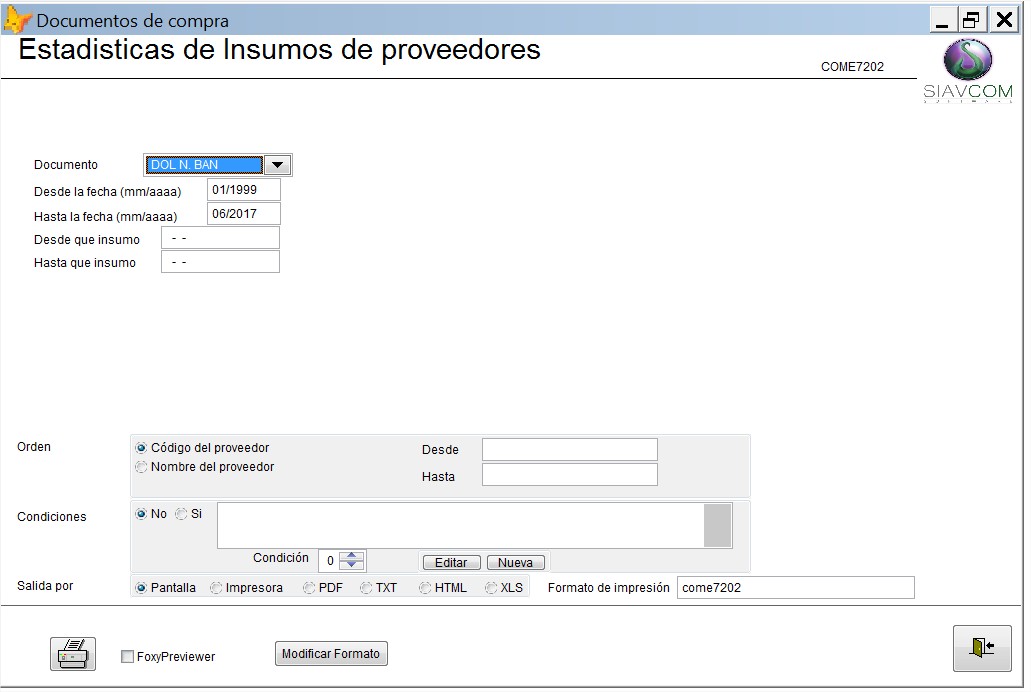Image resolution: width=1031 pixels, height=692 pixels.
Task: Click the Modificar Formato button
Action: point(331,654)
